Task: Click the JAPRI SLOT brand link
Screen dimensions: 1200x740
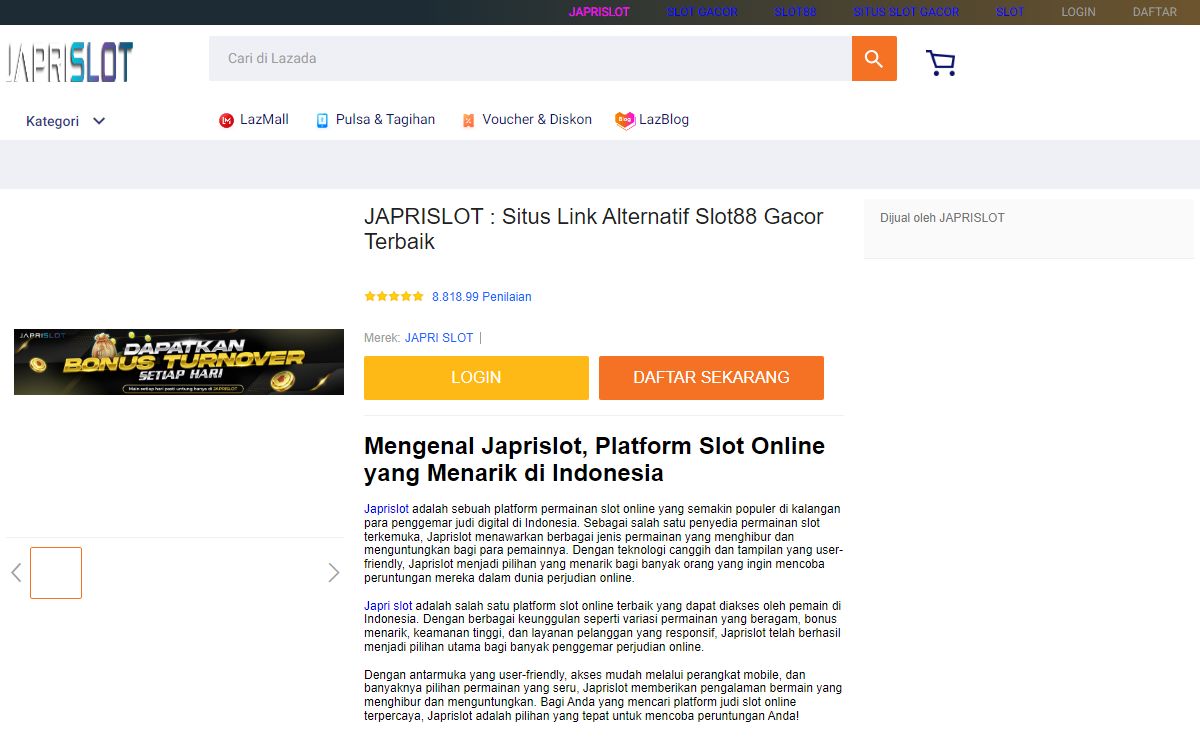Action: [x=439, y=338]
